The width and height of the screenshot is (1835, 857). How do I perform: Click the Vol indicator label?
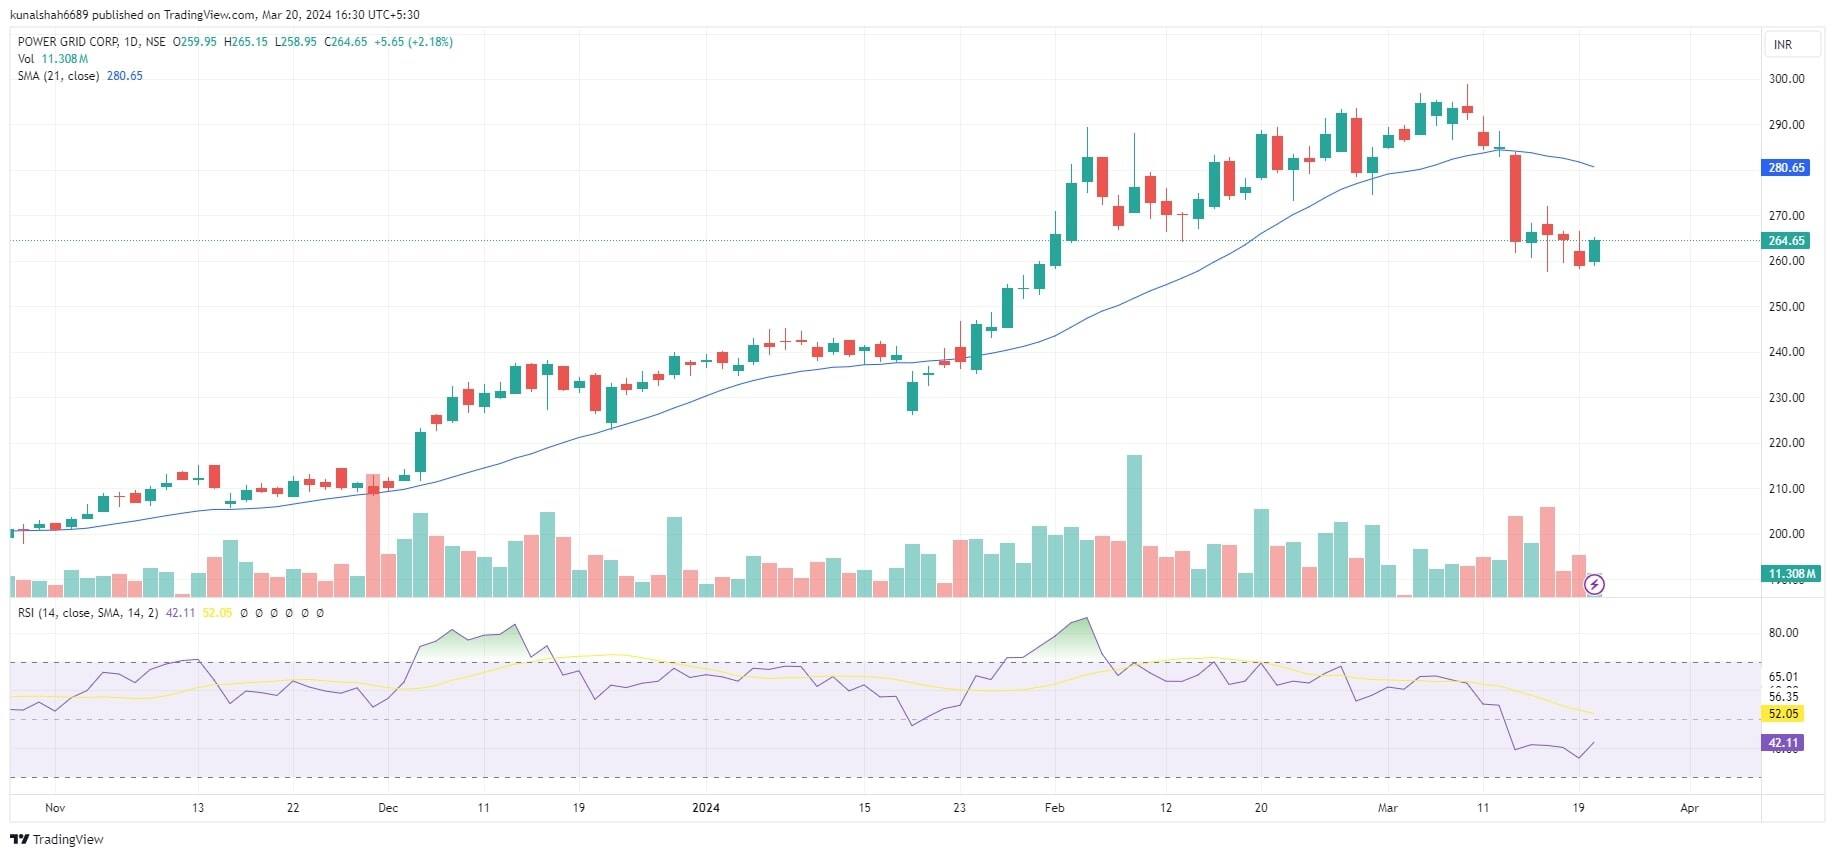[26, 59]
